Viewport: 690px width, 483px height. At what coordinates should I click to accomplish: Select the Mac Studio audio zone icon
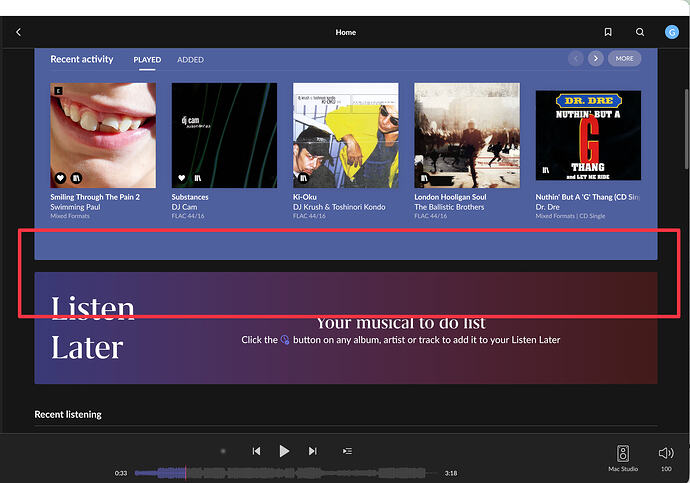tap(623, 454)
